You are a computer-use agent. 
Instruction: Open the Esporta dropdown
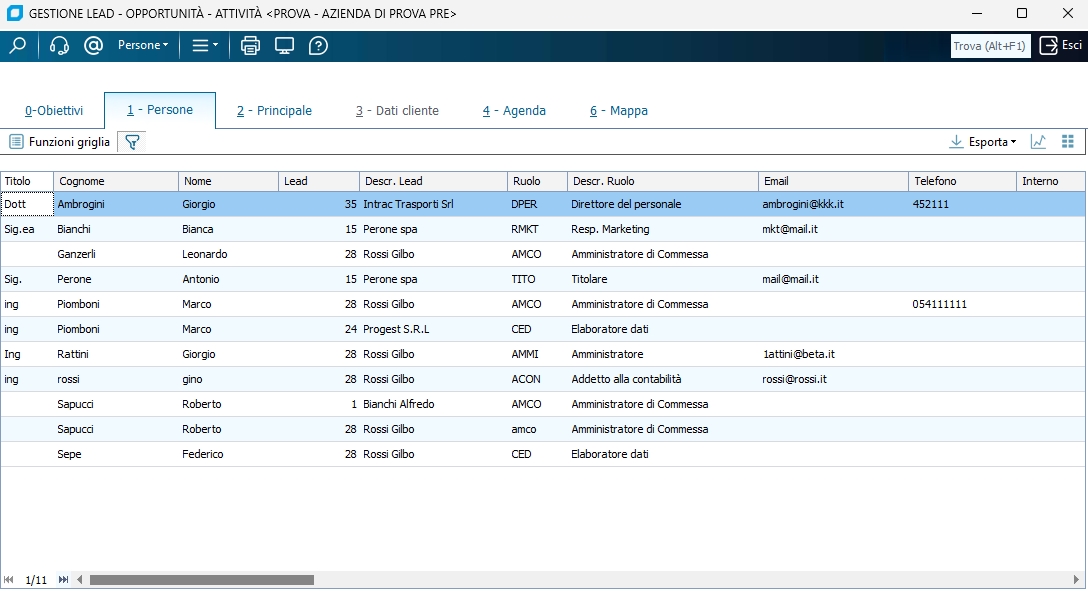tap(983, 142)
